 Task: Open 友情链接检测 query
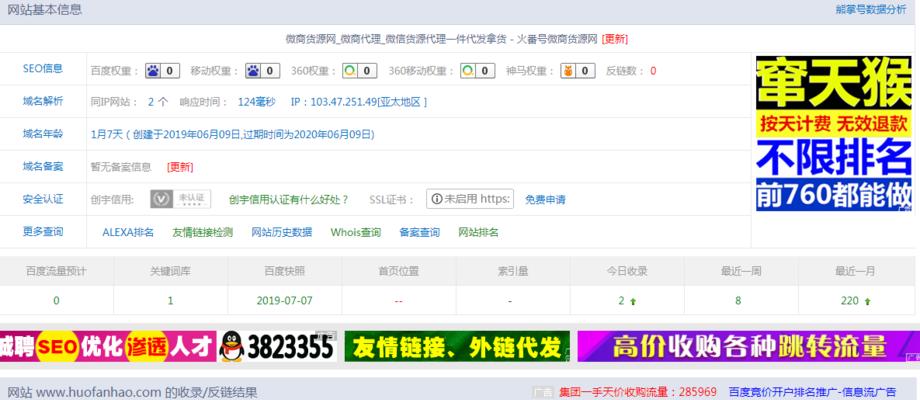coord(202,232)
